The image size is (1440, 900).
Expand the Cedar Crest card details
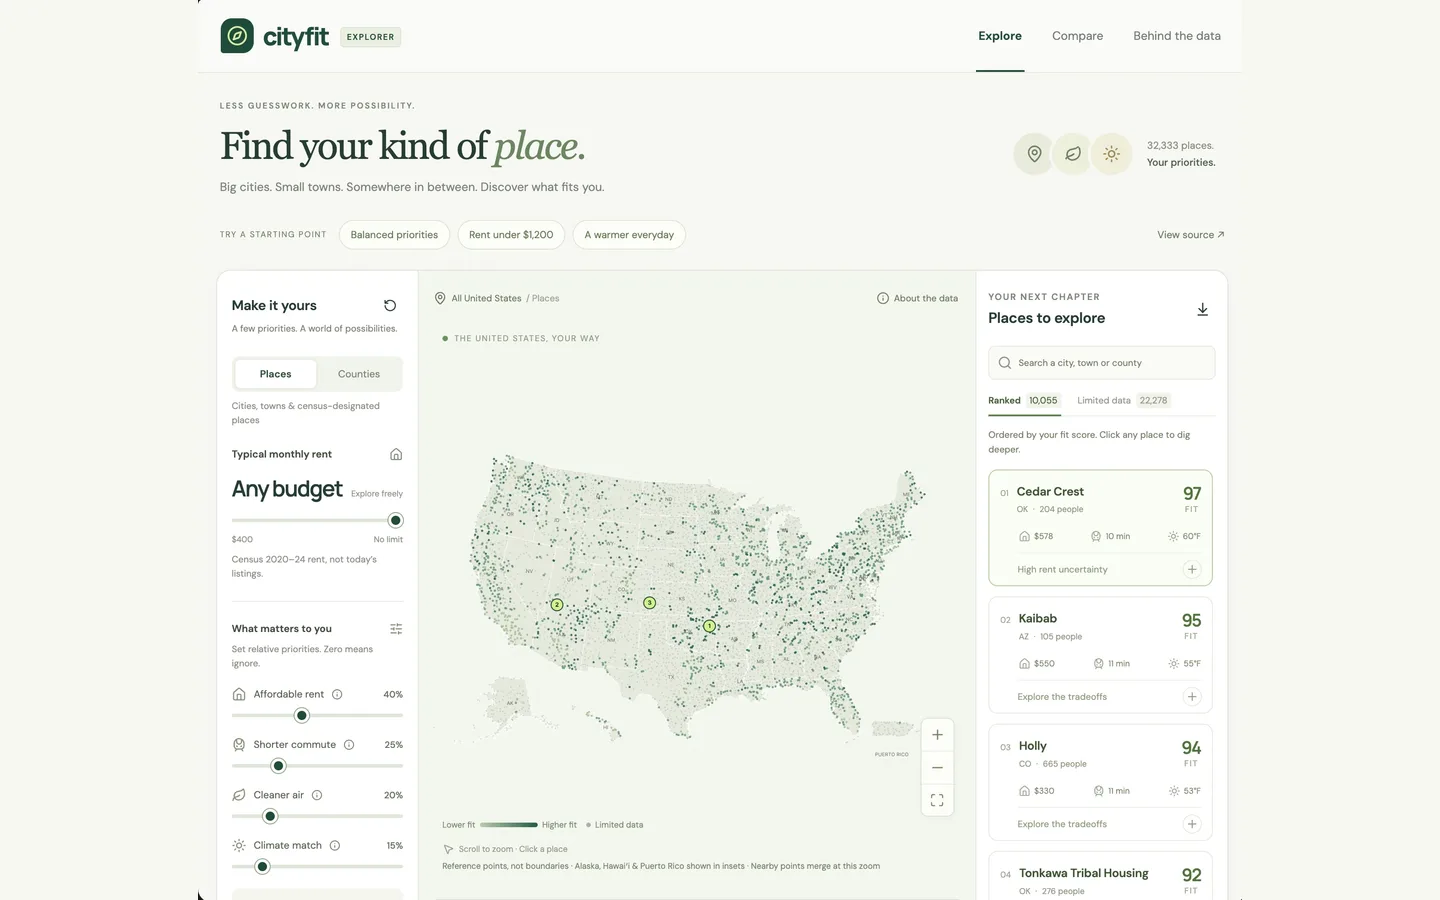tap(1192, 569)
